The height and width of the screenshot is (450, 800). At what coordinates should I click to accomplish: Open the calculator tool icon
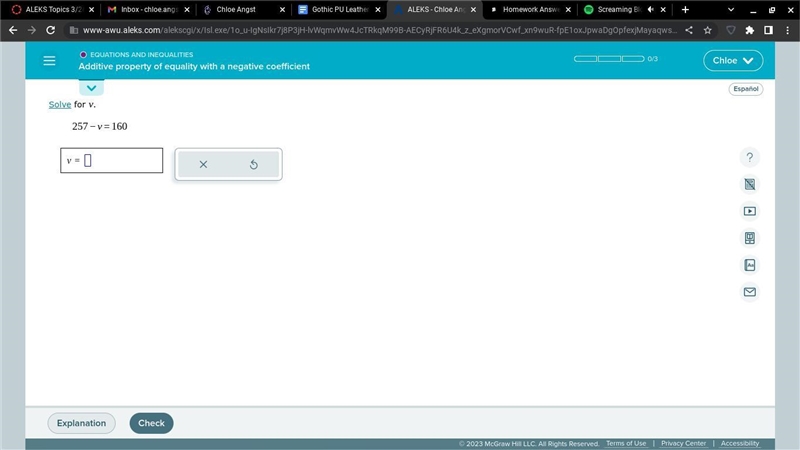click(x=749, y=184)
